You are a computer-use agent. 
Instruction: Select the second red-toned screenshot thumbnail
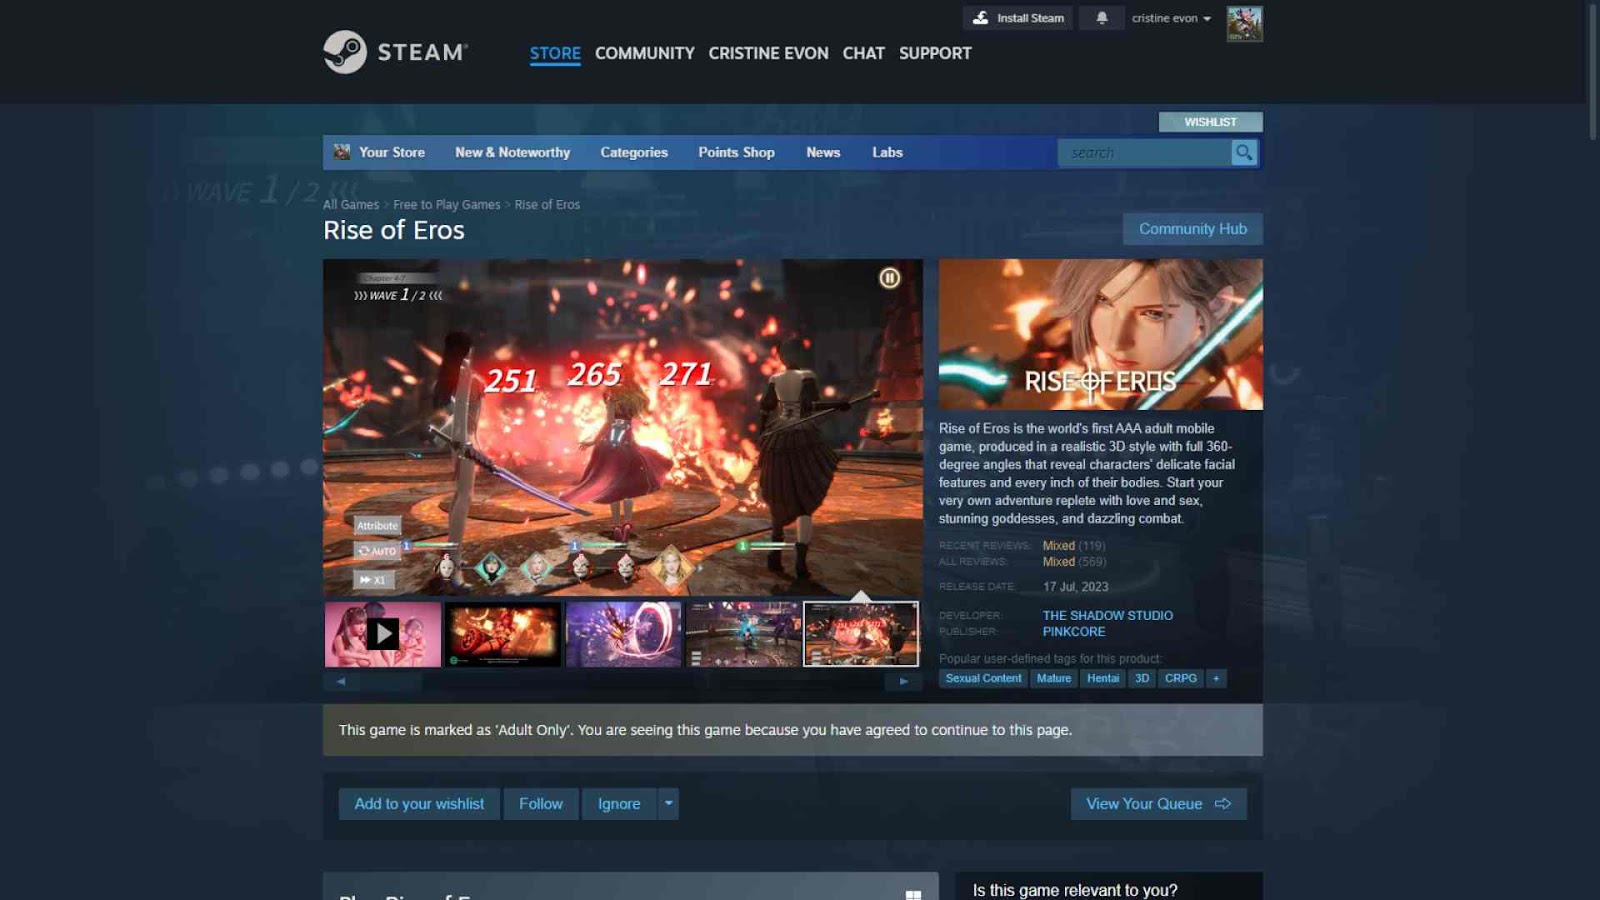coord(503,634)
